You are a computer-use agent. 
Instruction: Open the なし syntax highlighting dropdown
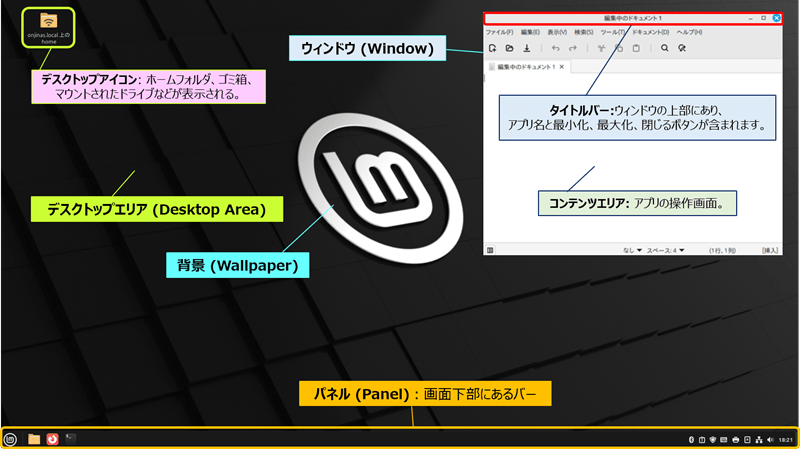[x=632, y=251]
